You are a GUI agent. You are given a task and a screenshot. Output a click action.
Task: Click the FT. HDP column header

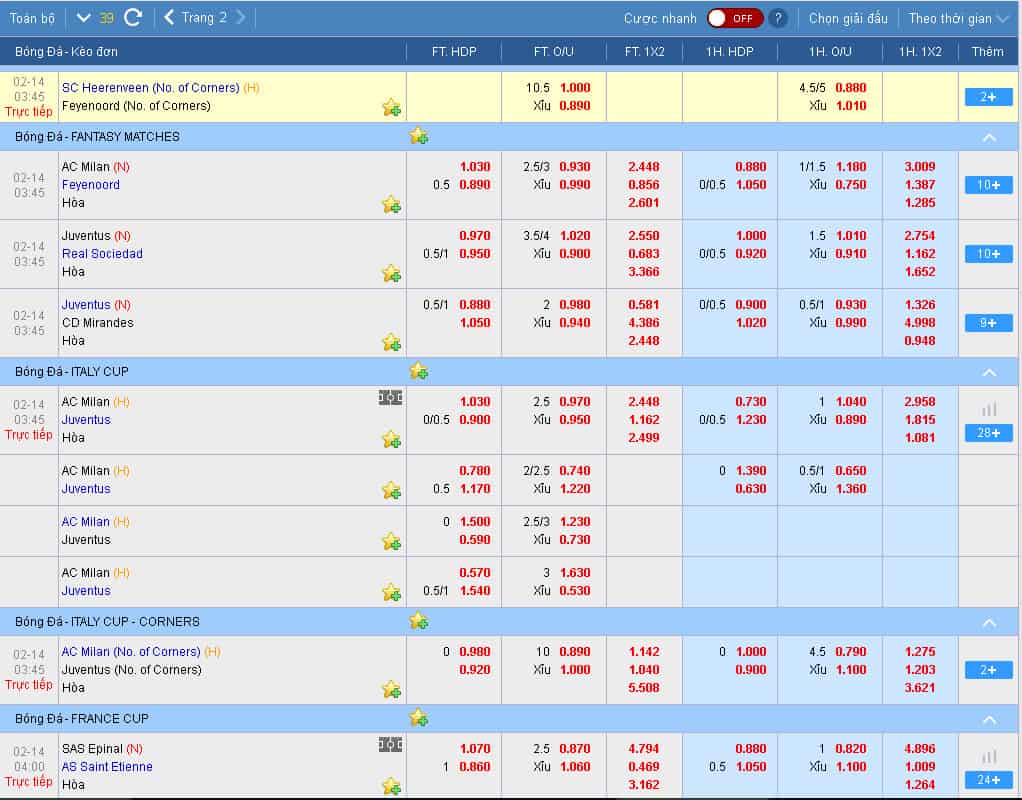click(454, 52)
